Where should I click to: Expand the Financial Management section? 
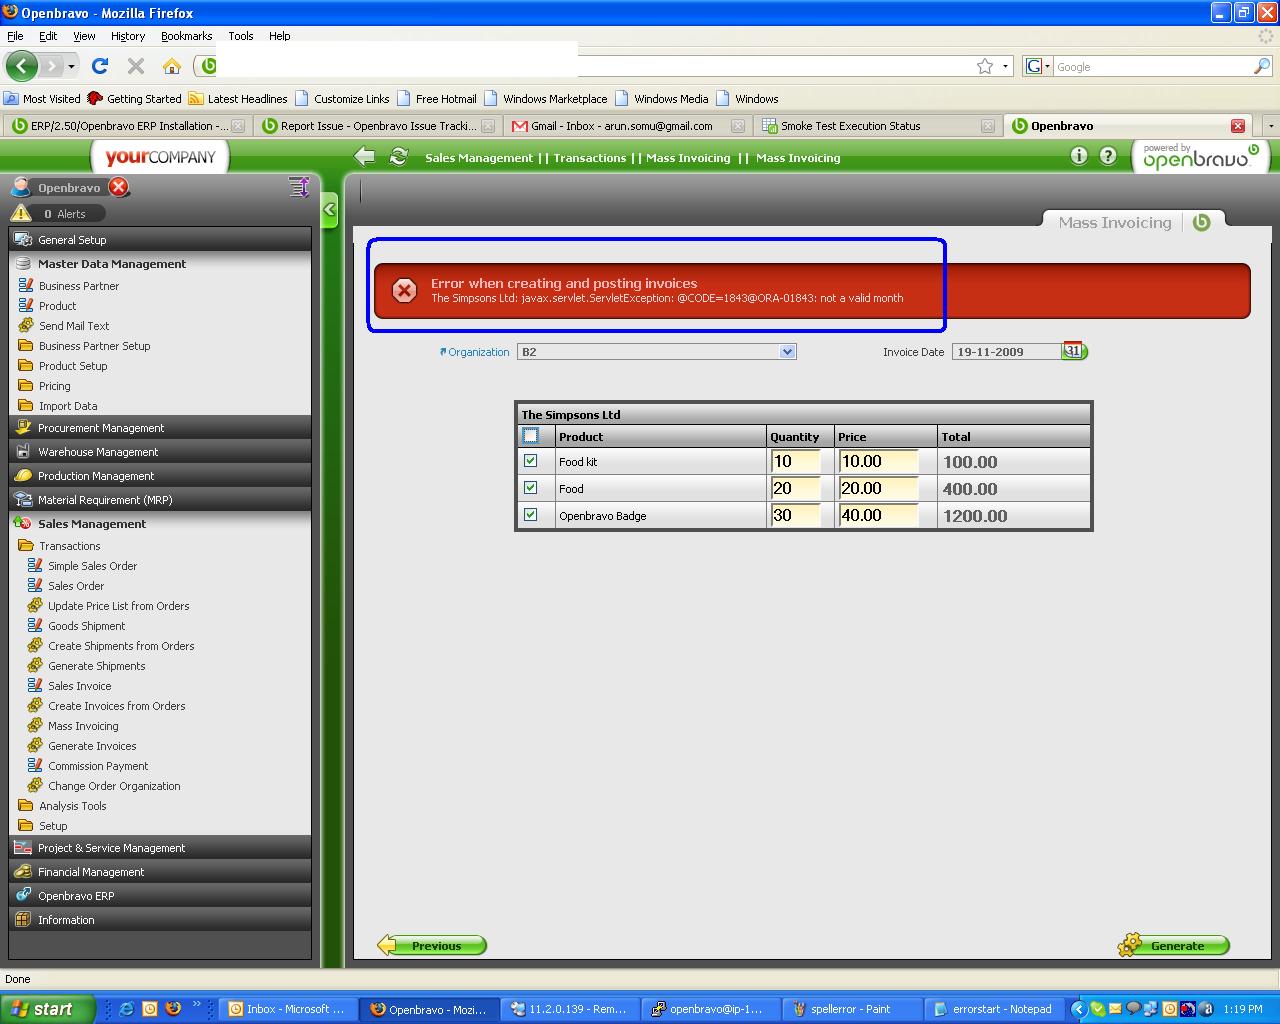point(160,872)
